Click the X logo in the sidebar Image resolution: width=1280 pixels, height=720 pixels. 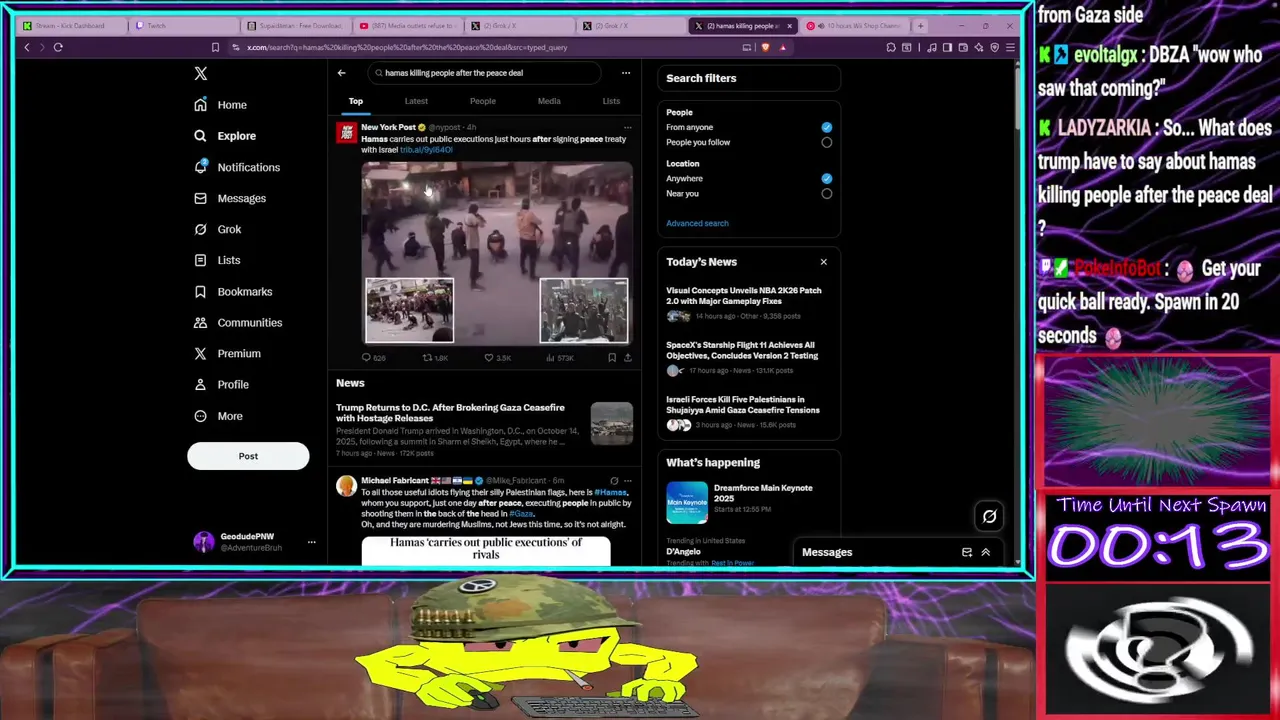pyautogui.click(x=201, y=74)
